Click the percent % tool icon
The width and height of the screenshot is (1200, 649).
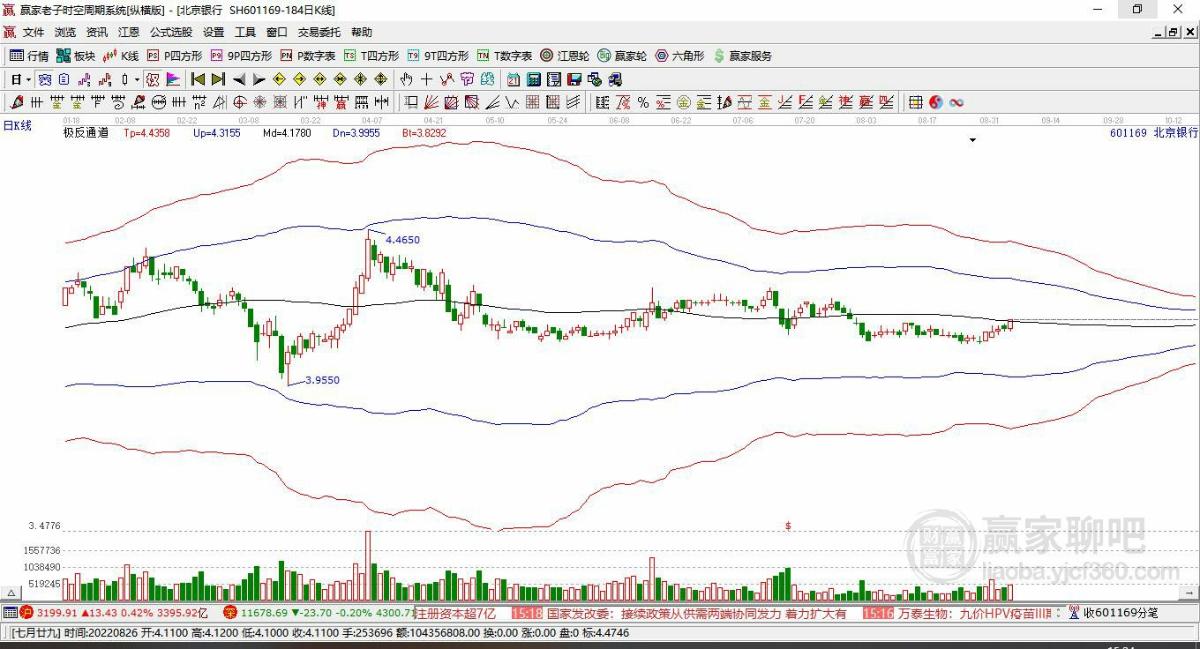coord(643,102)
